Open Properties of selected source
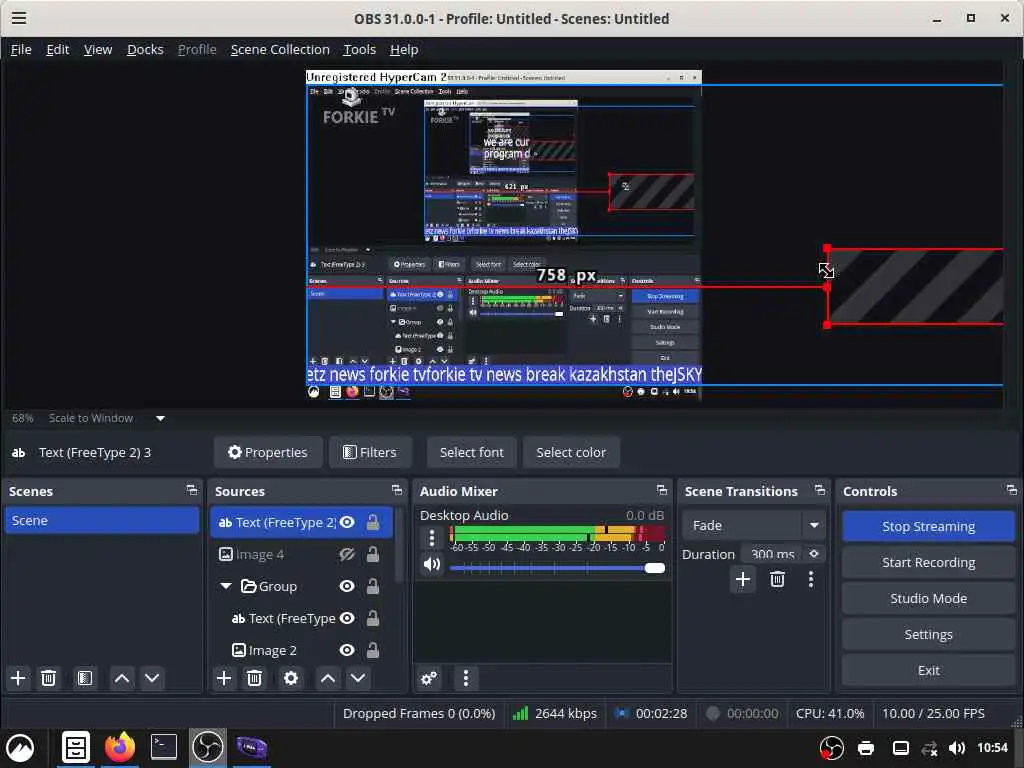Viewport: 1024px width, 768px height. [x=268, y=452]
